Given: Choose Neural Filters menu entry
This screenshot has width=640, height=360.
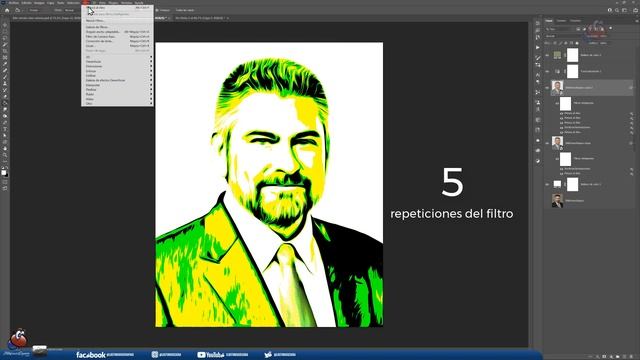Looking at the screenshot, I should tap(118, 20).
